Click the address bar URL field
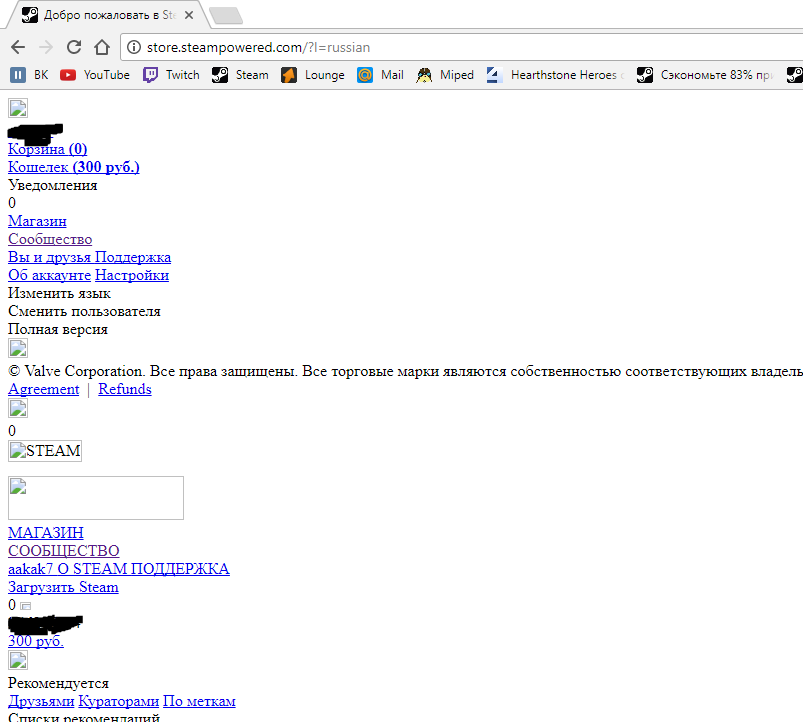 [x=461, y=47]
